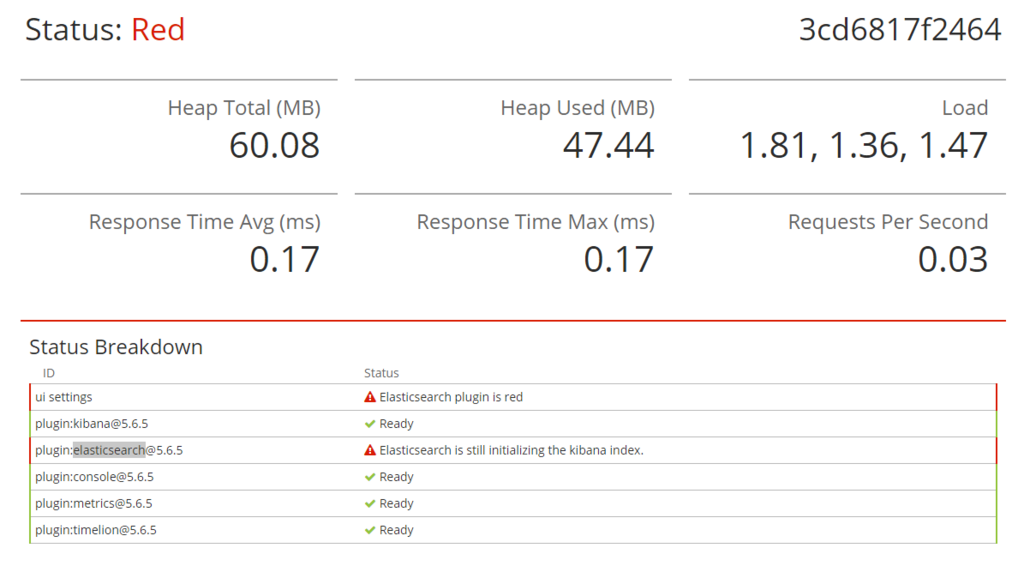Click the Load values 1.81, 1.36, 1.47
The image size is (1024, 566).
[863, 146]
